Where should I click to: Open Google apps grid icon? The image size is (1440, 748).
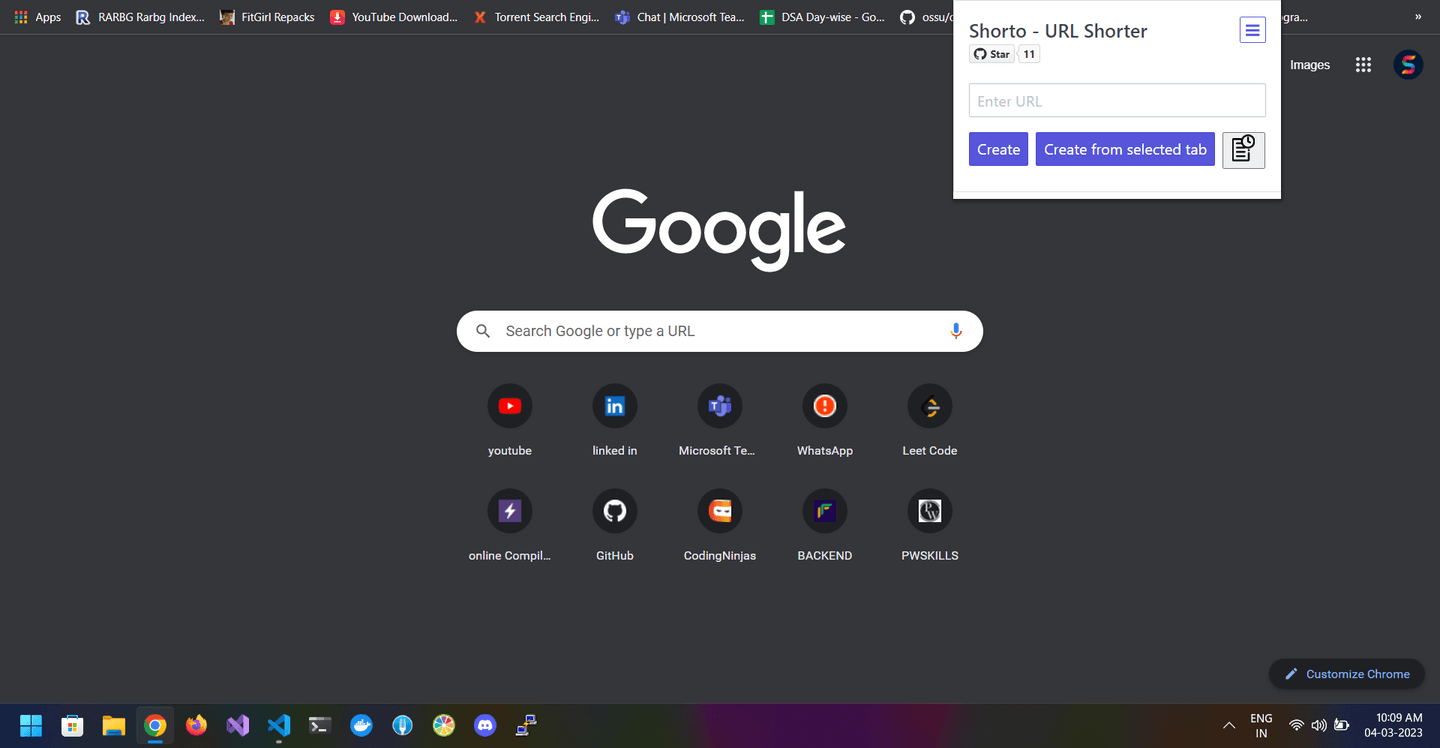click(1363, 65)
